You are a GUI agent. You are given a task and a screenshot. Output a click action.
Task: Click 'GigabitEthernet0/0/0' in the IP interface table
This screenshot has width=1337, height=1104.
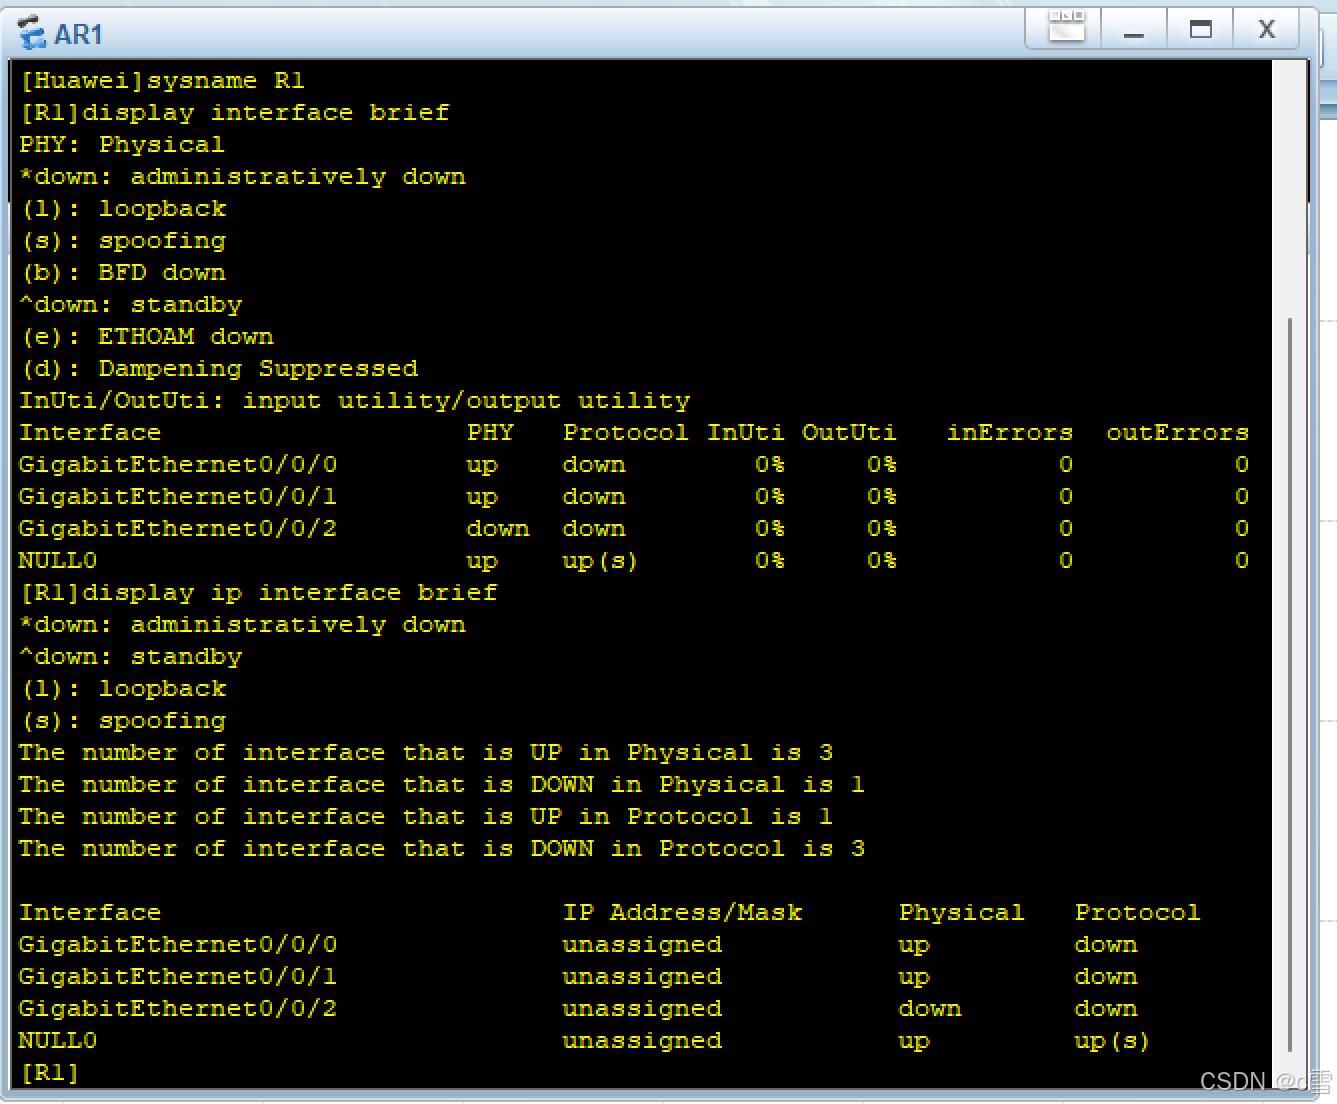coord(178,945)
